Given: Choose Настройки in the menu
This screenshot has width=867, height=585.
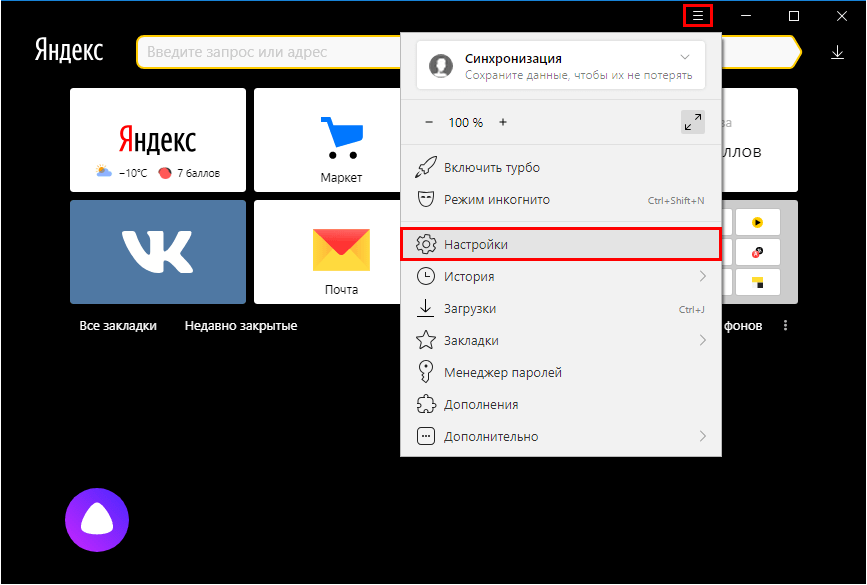Looking at the screenshot, I should tap(561, 244).
